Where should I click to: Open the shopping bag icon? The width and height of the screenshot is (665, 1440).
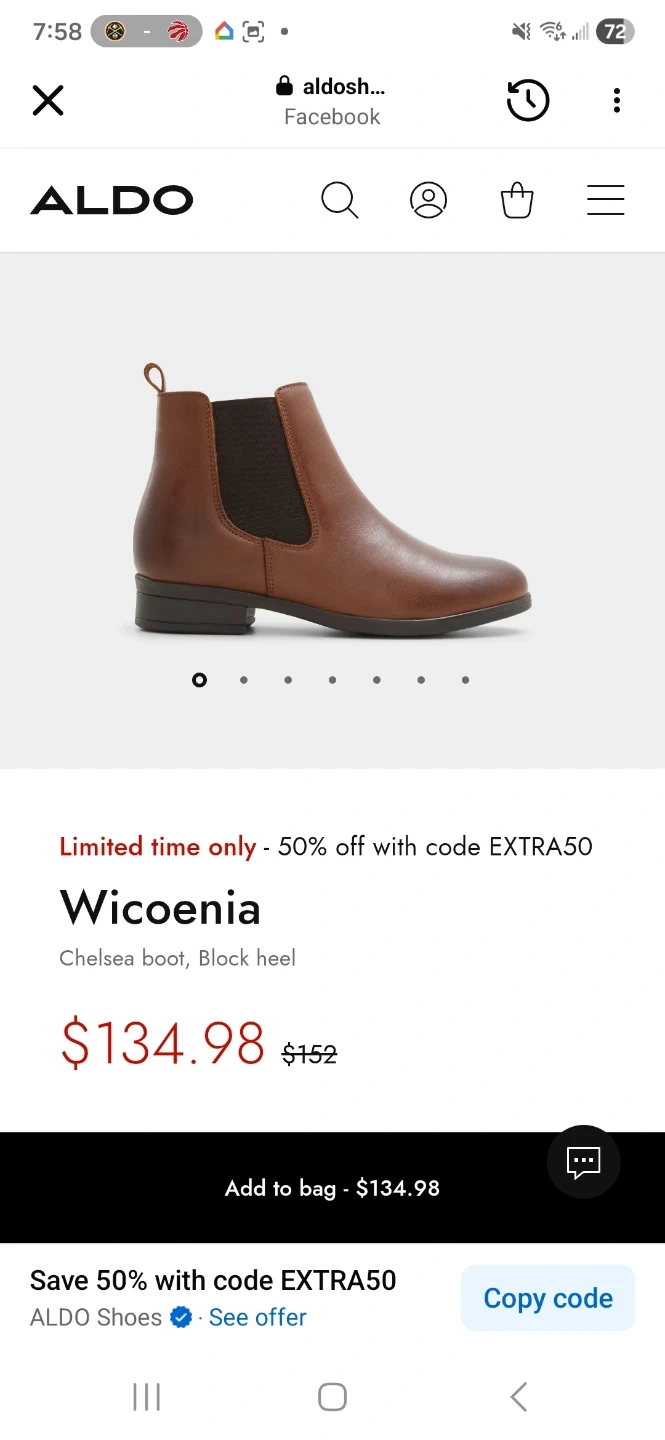[517, 201]
